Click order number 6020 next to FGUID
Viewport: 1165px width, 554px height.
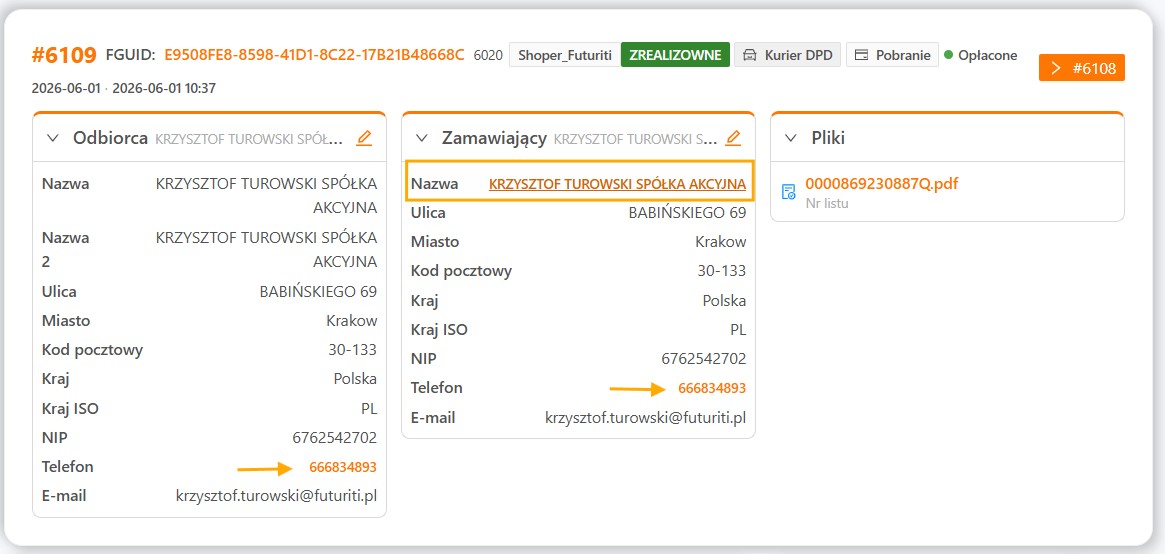click(488, 55)
